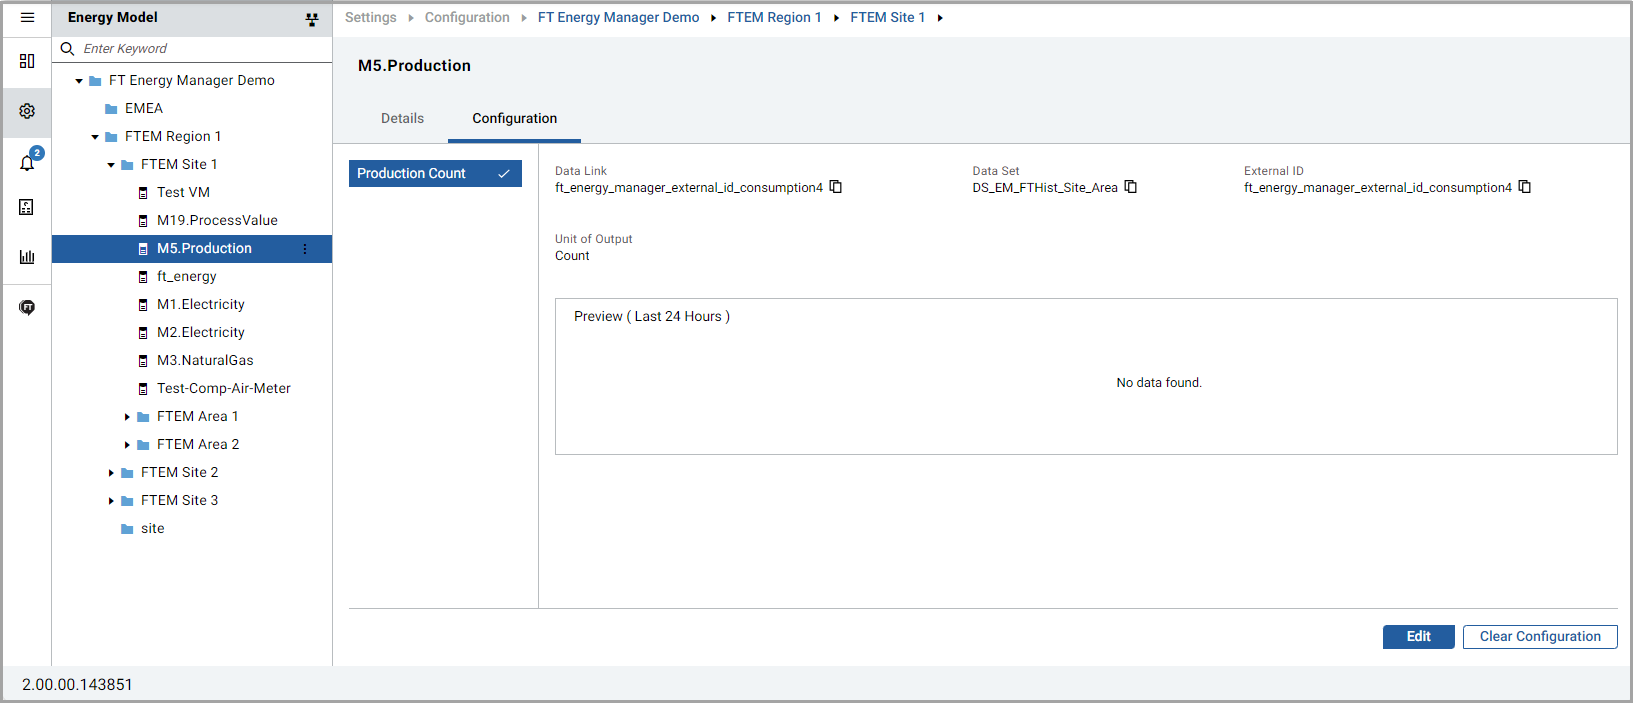Open the hamburger menu icon
Screen dimensions: 1633x703
(x=27, y=17)
